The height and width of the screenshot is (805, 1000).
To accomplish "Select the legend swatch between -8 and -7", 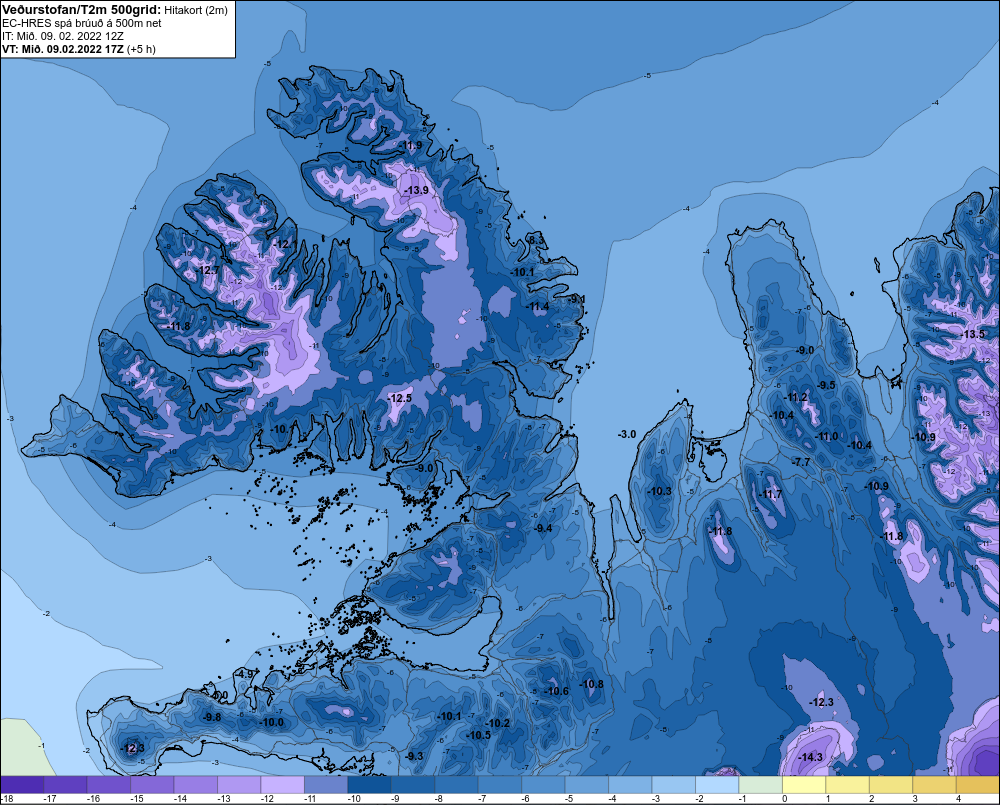I will (x=456, y=785).
